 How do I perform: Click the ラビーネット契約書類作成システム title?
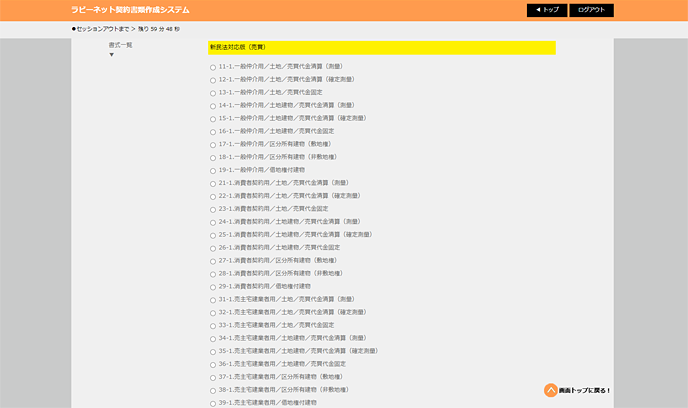click(130, 10)
